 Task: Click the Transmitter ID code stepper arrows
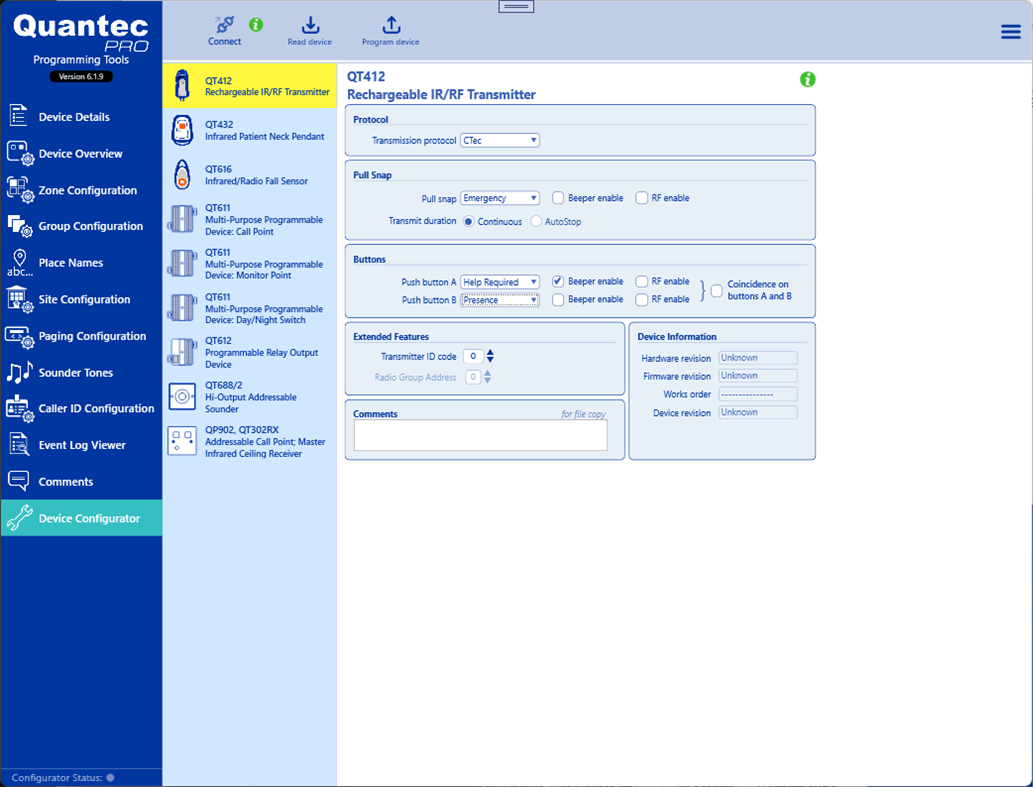click(490, 356)
